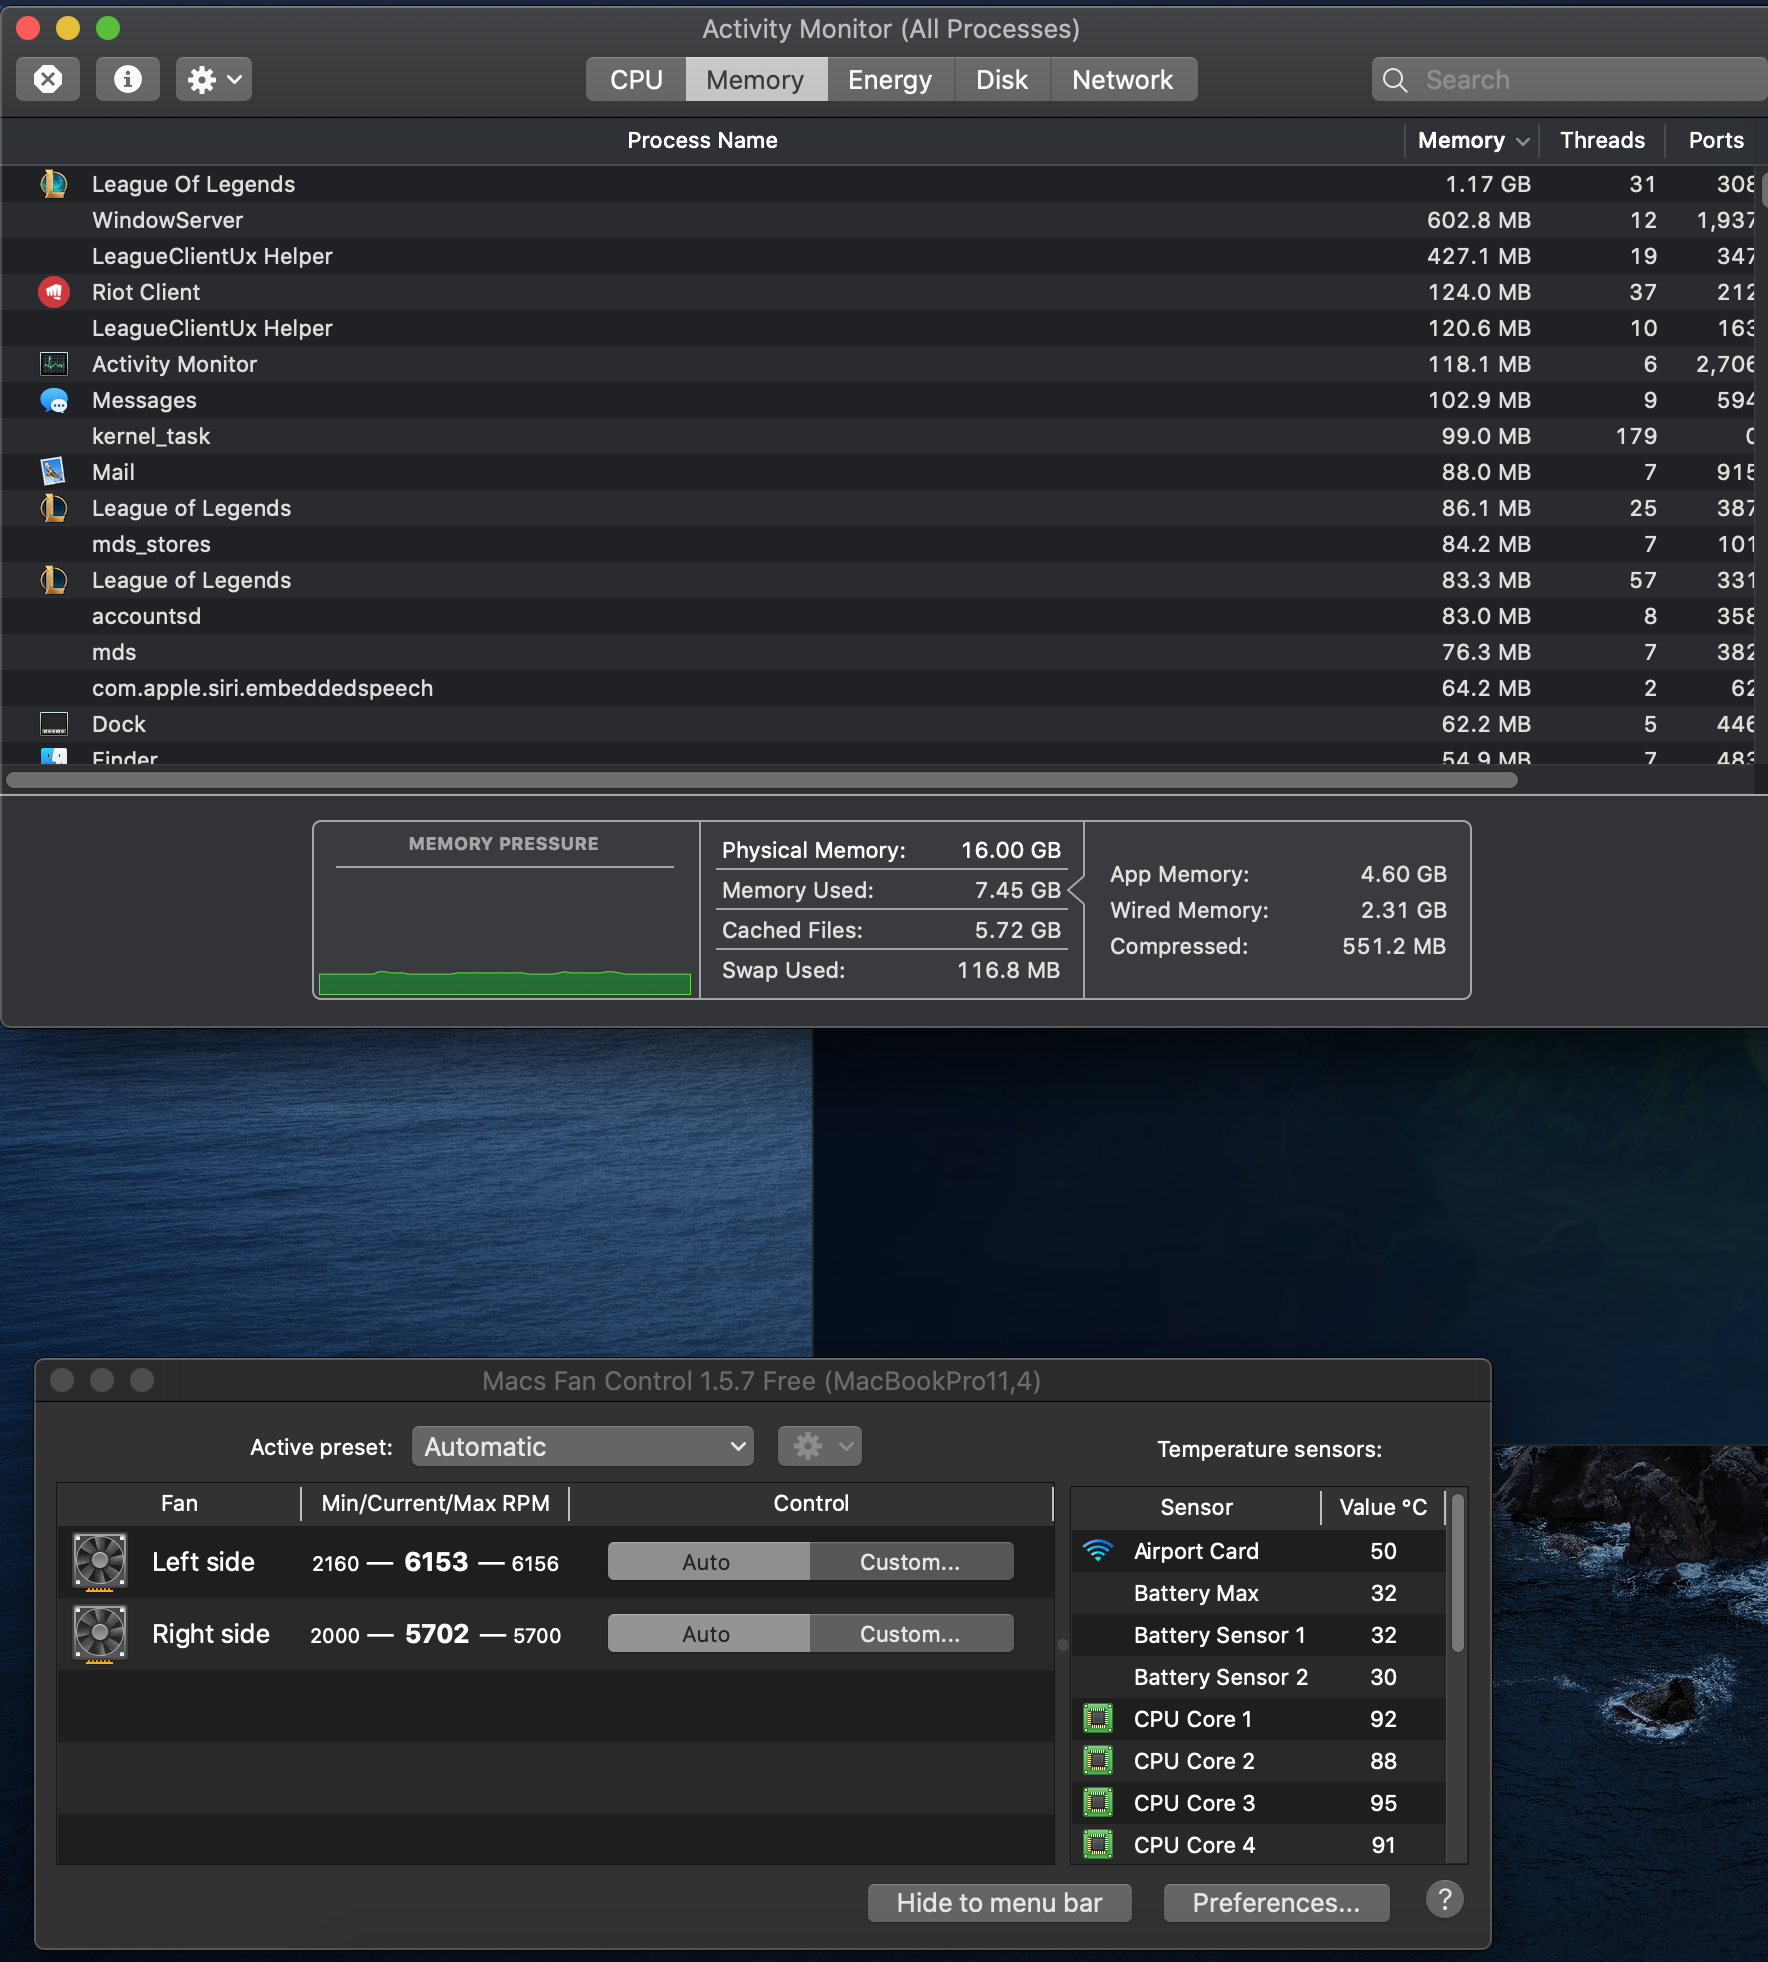Image resolution: width=1768 pixels, height=1962 pixels.
Task: Open the gear actions menu in Activity Monitor
Action: [x=214, y=79]
